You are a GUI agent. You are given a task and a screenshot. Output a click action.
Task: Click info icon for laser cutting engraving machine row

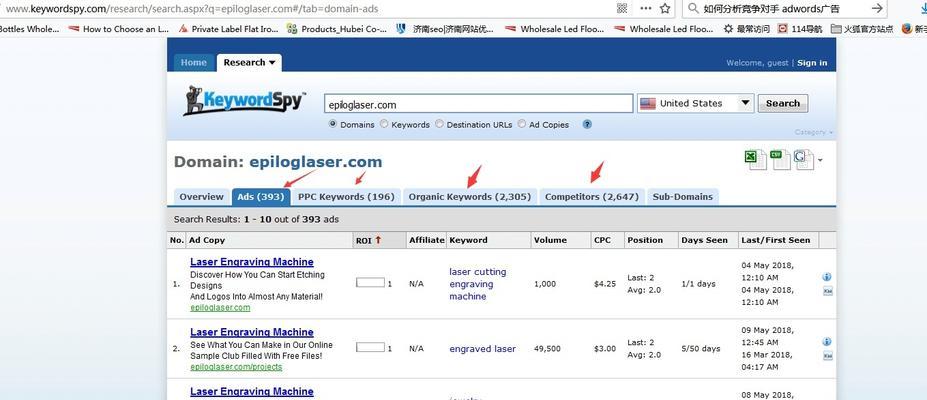point(827,277)
